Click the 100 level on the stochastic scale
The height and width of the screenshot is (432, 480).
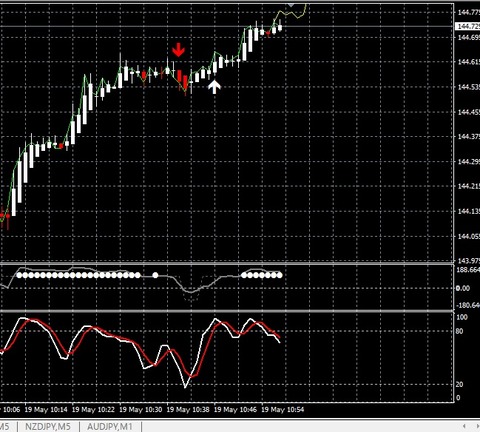pos(462,317)
